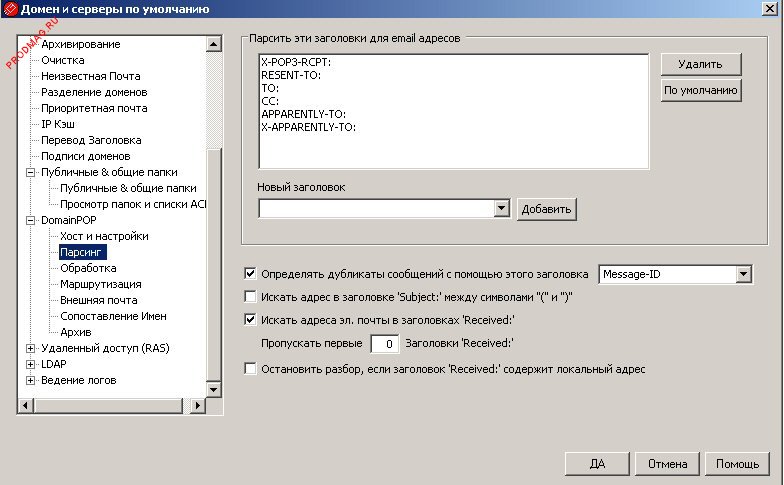Click the skip first Received headers number field

[x=384, y=344]
